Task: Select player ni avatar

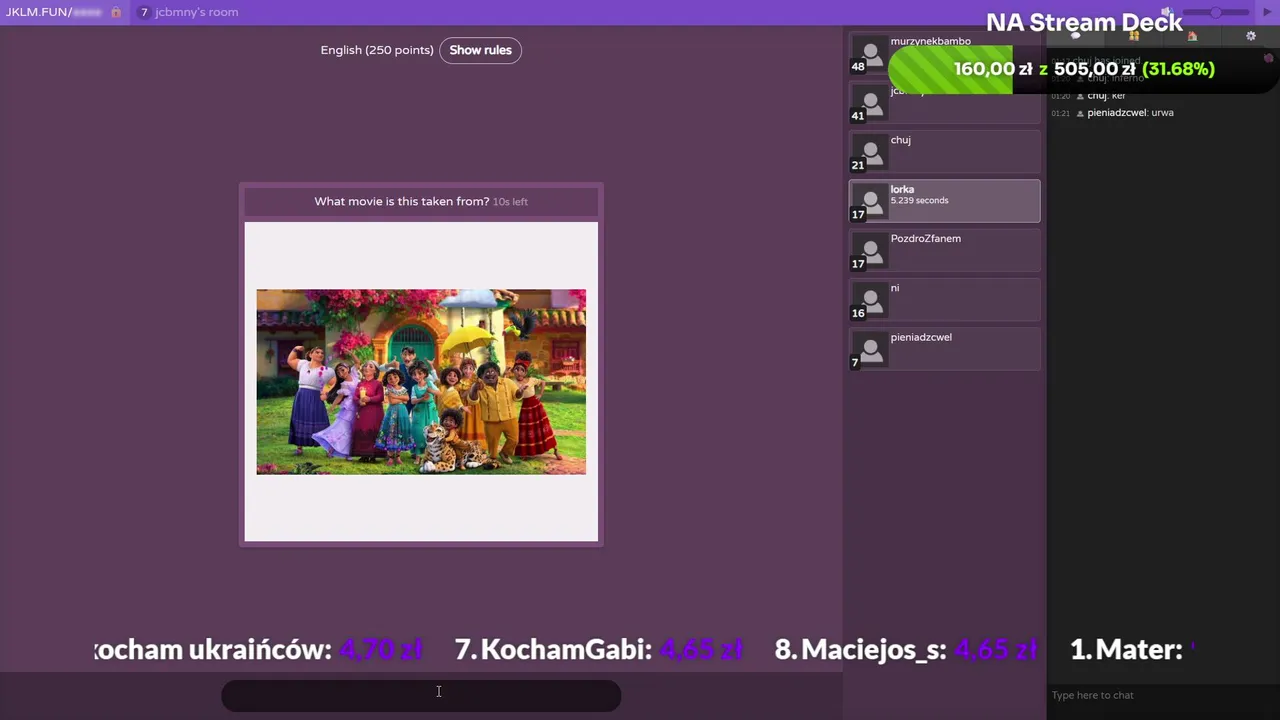Action: [x=869, y=300]
